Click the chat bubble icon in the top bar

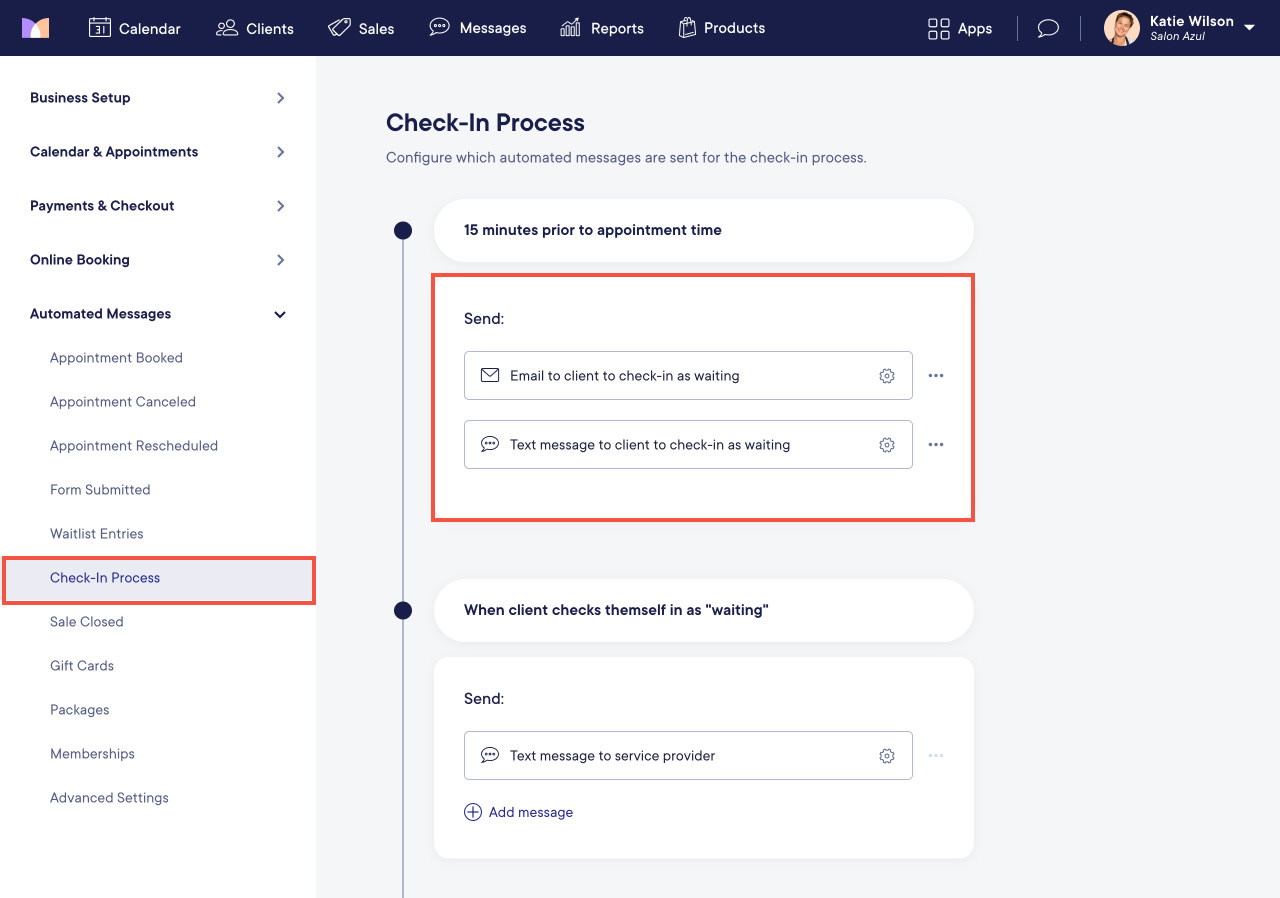point(1048,28)
